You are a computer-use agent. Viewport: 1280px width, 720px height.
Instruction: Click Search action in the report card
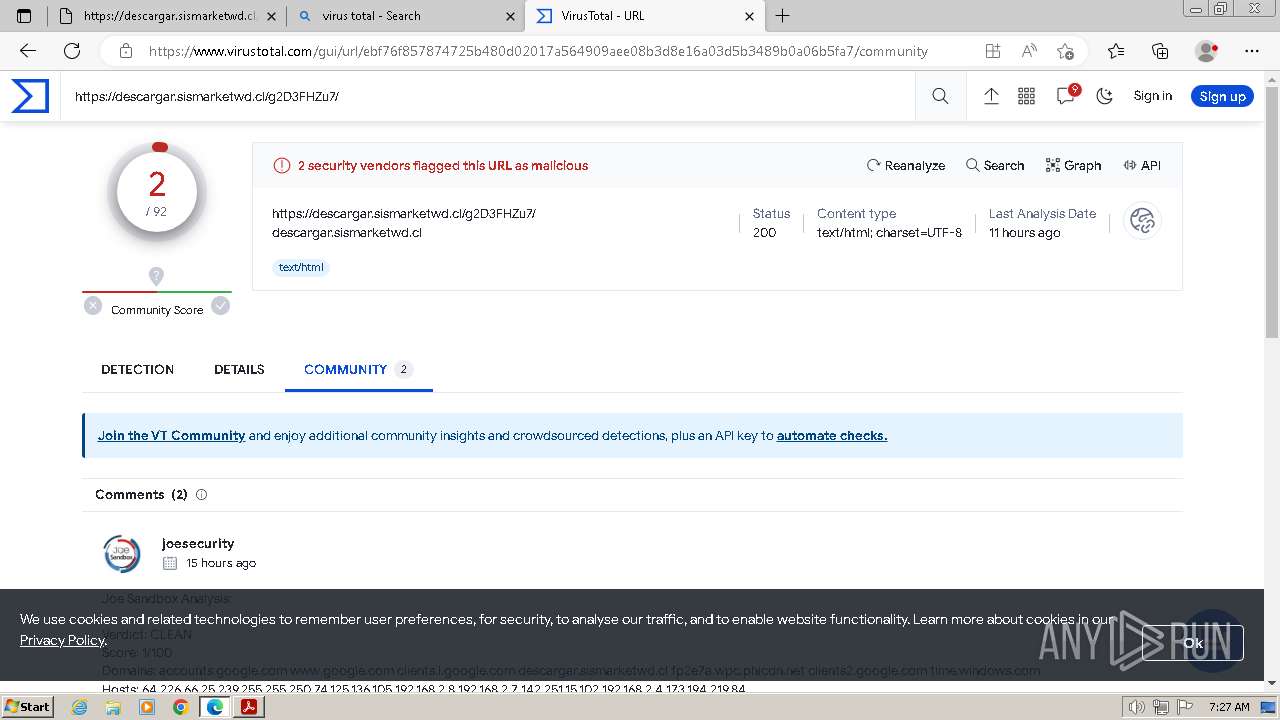coord(995,165)
